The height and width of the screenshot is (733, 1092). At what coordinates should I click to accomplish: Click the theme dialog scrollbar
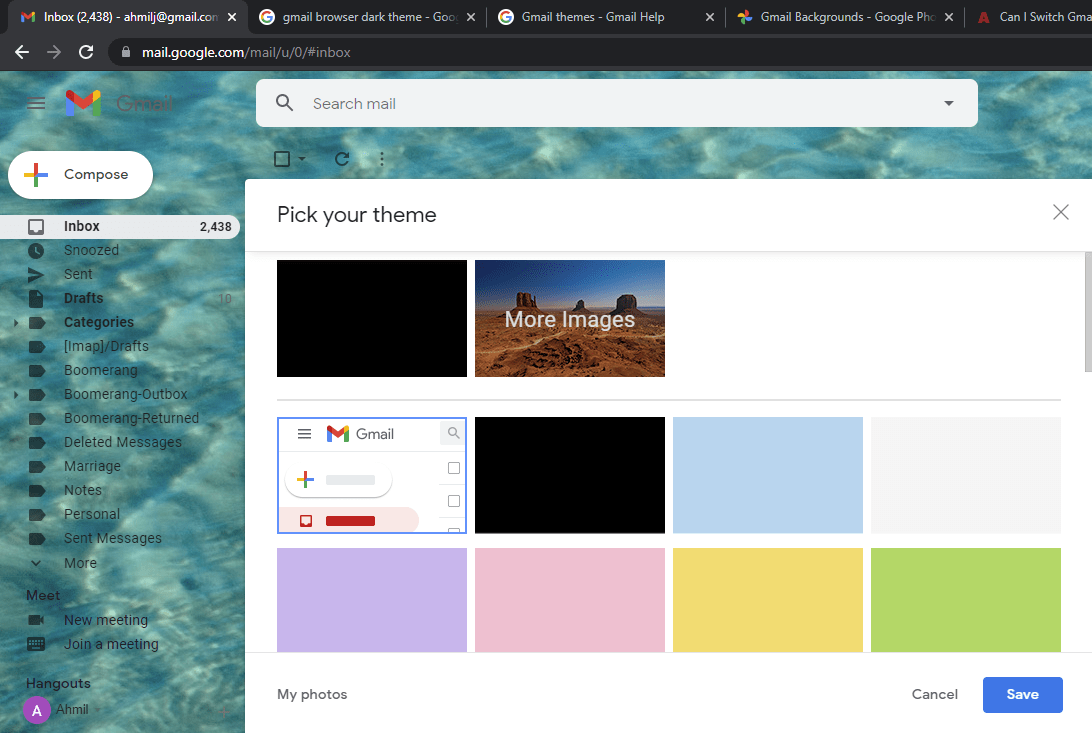[1088, 312]
